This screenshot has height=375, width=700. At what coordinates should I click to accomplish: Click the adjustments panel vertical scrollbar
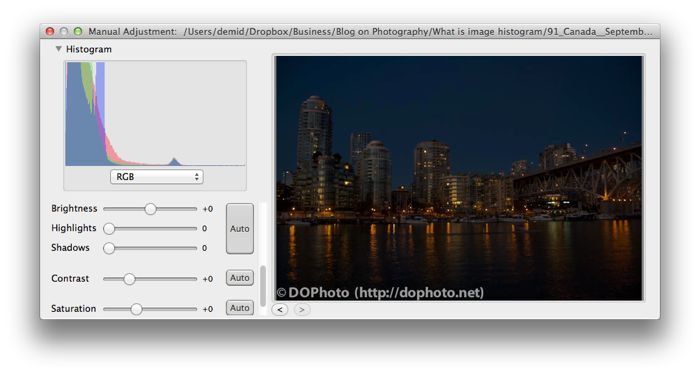(263, 286)
